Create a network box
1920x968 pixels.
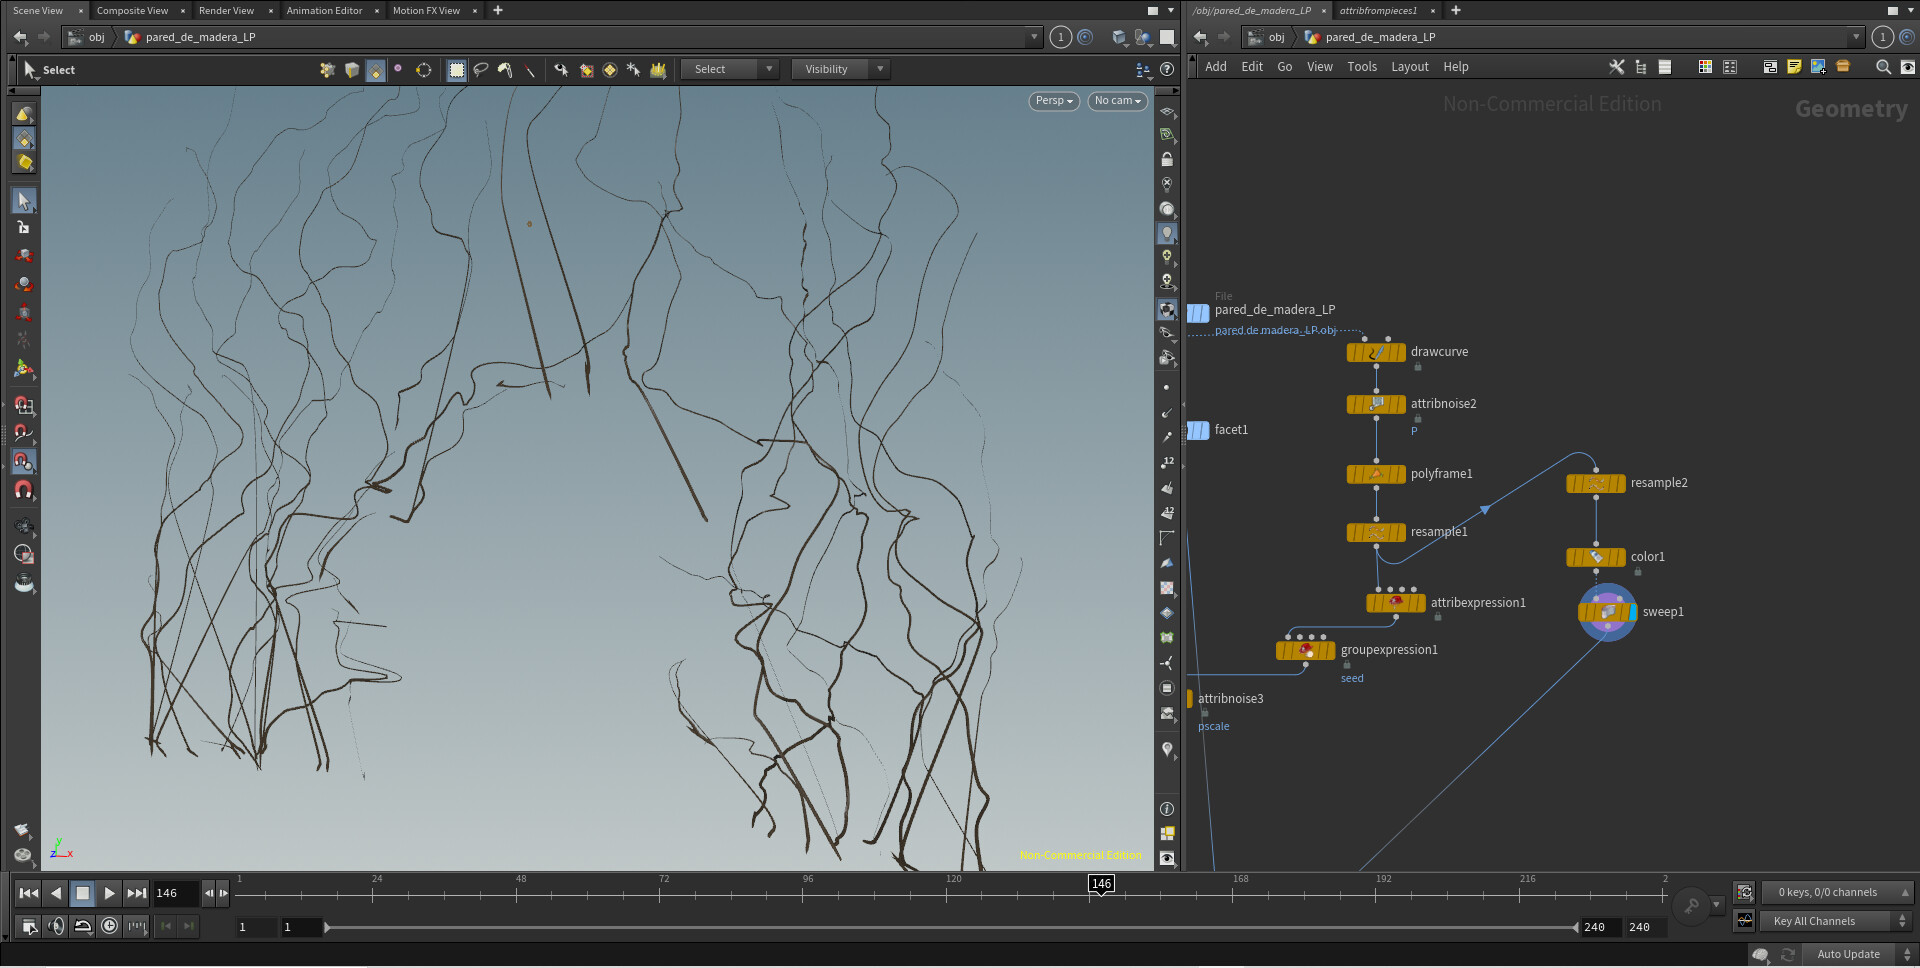[x=1769, y=67]
